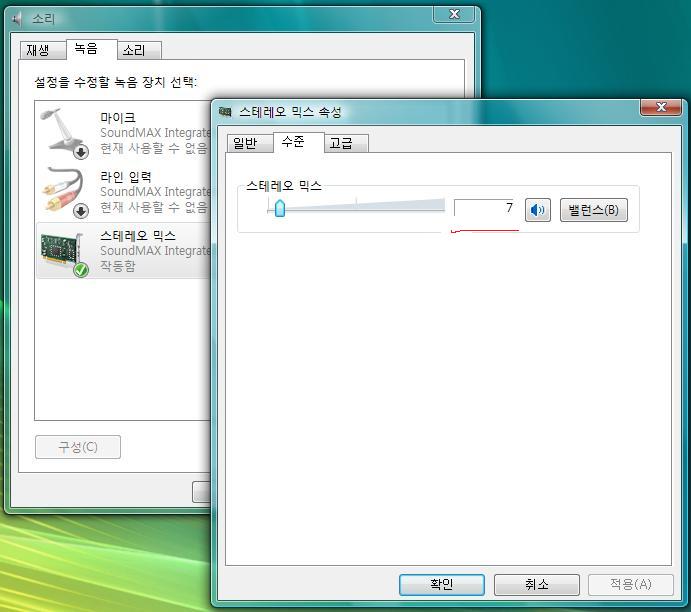Click the 적용(A) apply button
The width and height of the screenshot is (691, 612).
(x=631, y=584)
